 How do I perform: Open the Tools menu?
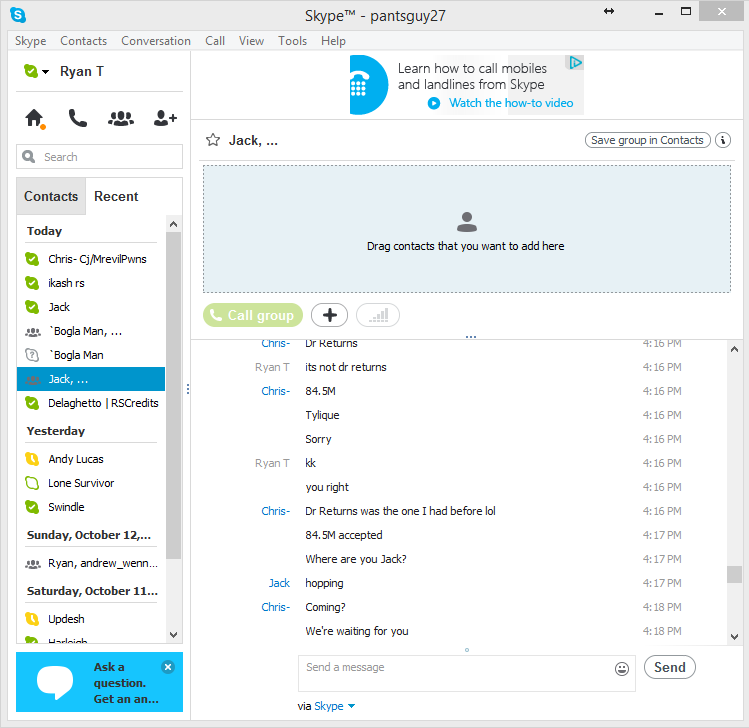(292, 41)
